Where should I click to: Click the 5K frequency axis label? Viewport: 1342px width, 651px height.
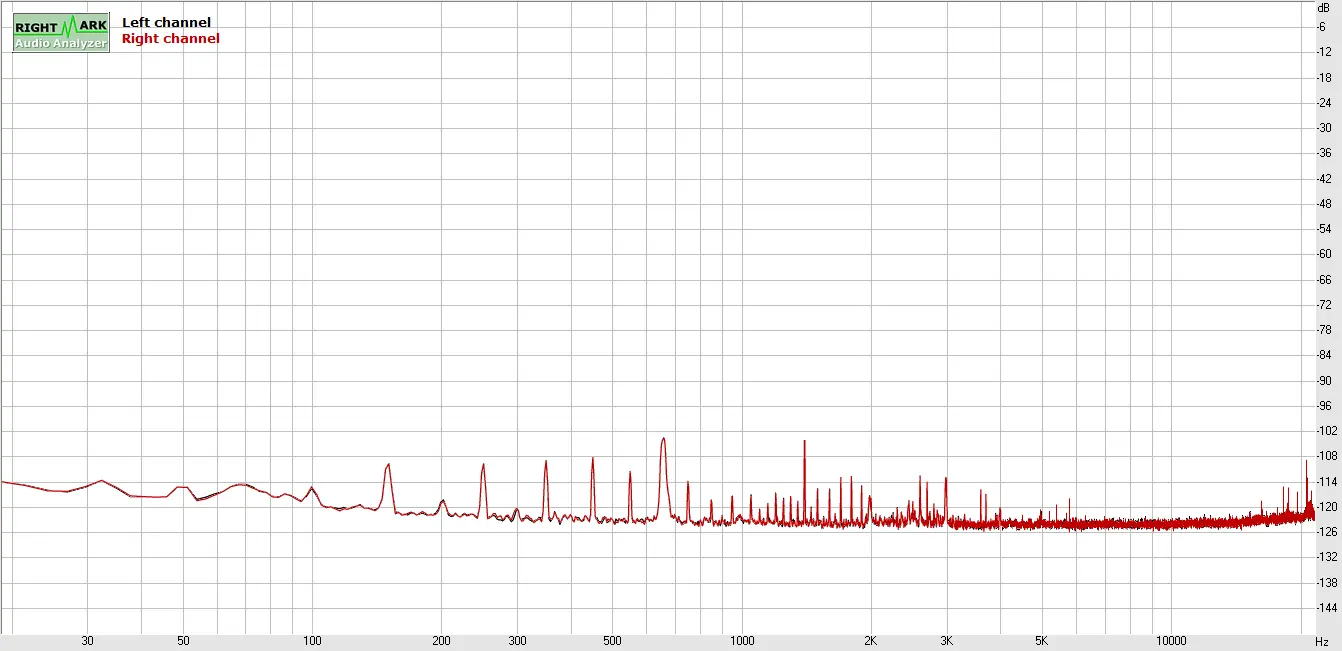pyautogui.click(x=1041, y=641)
